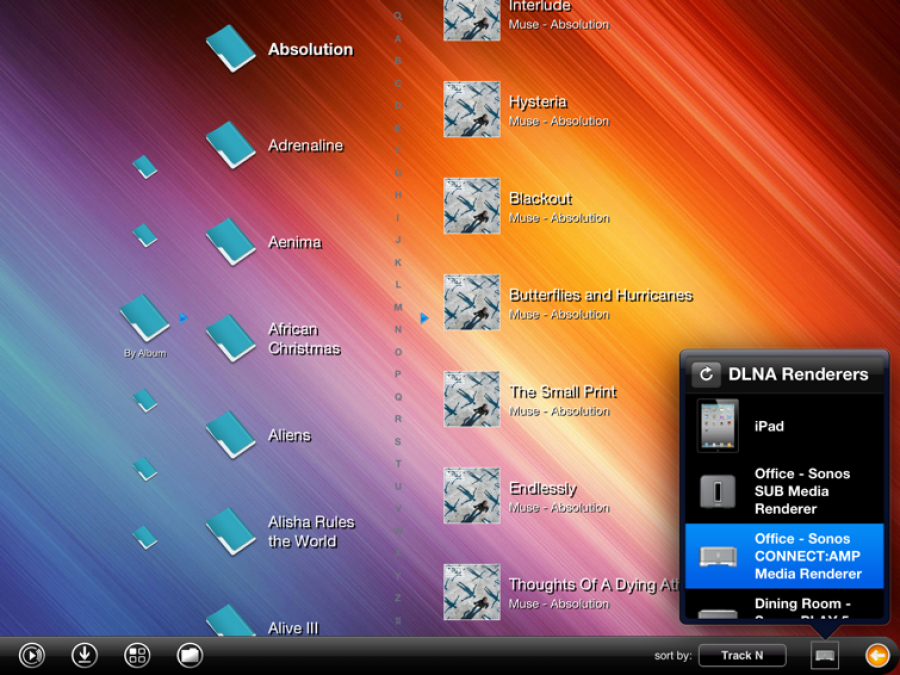Click the Aenima album name
Viewport: 900px width, 675px height.
[294, 242]
